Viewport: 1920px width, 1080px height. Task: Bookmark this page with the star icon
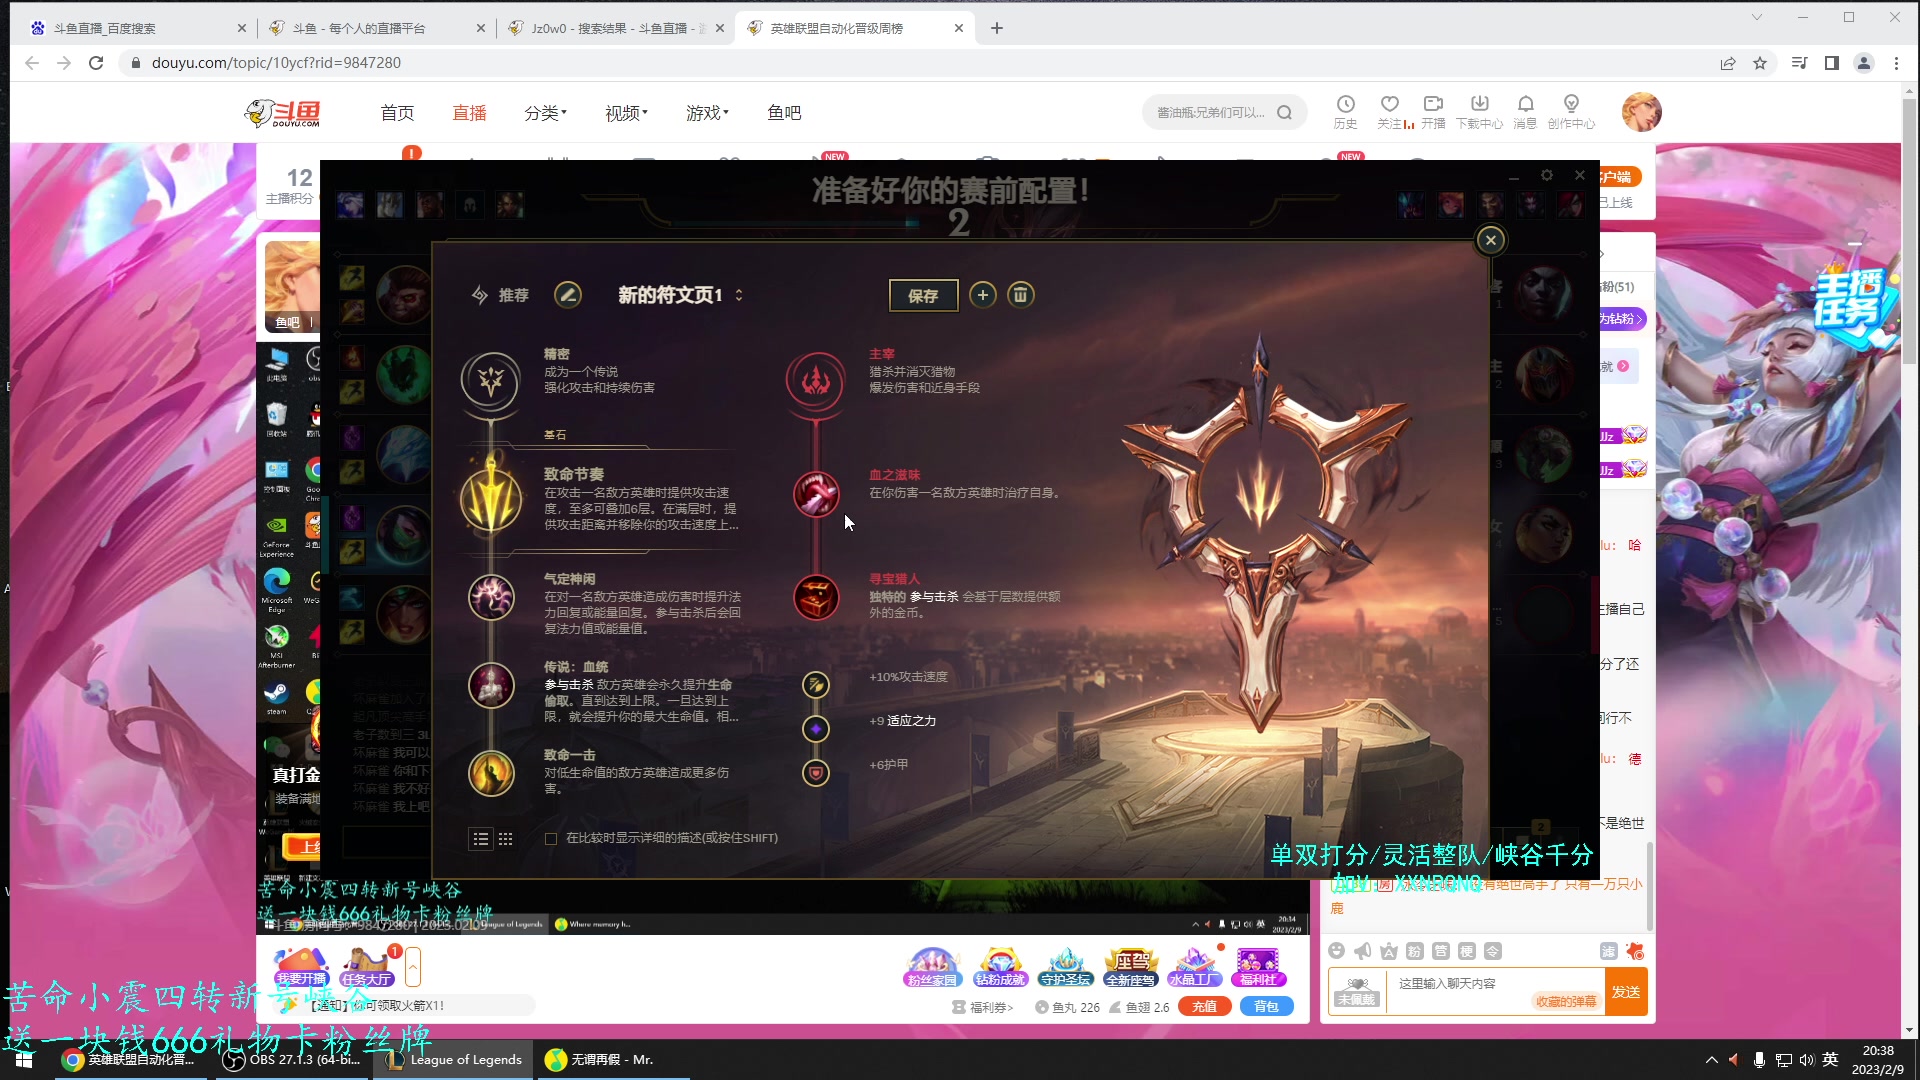coord(1760,63)
